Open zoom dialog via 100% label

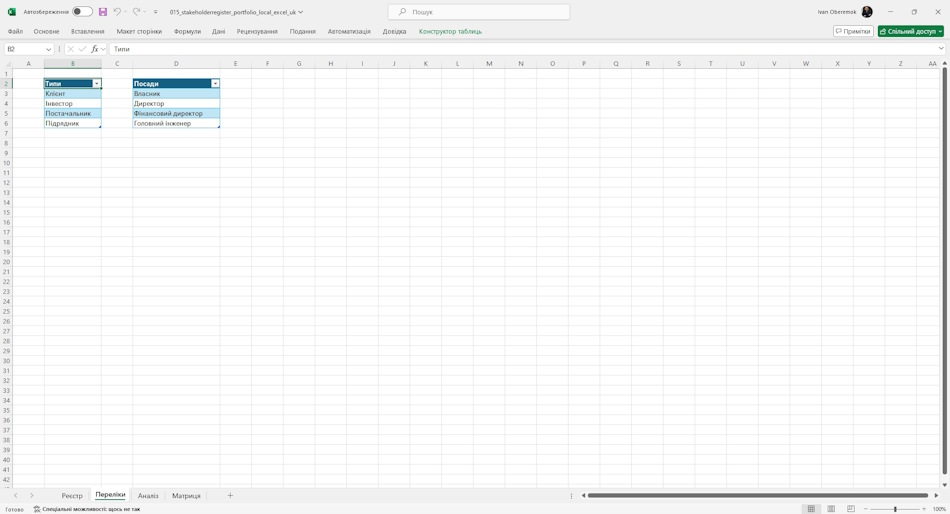point(939,509)
